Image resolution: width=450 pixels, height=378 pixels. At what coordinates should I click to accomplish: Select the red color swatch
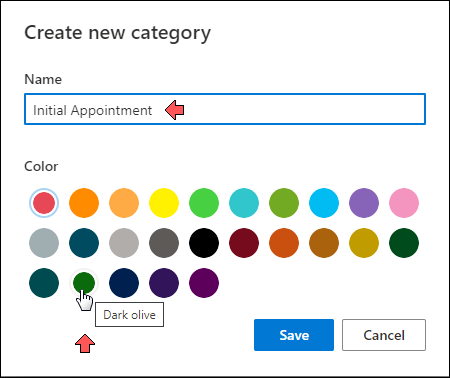coord(44,203)
